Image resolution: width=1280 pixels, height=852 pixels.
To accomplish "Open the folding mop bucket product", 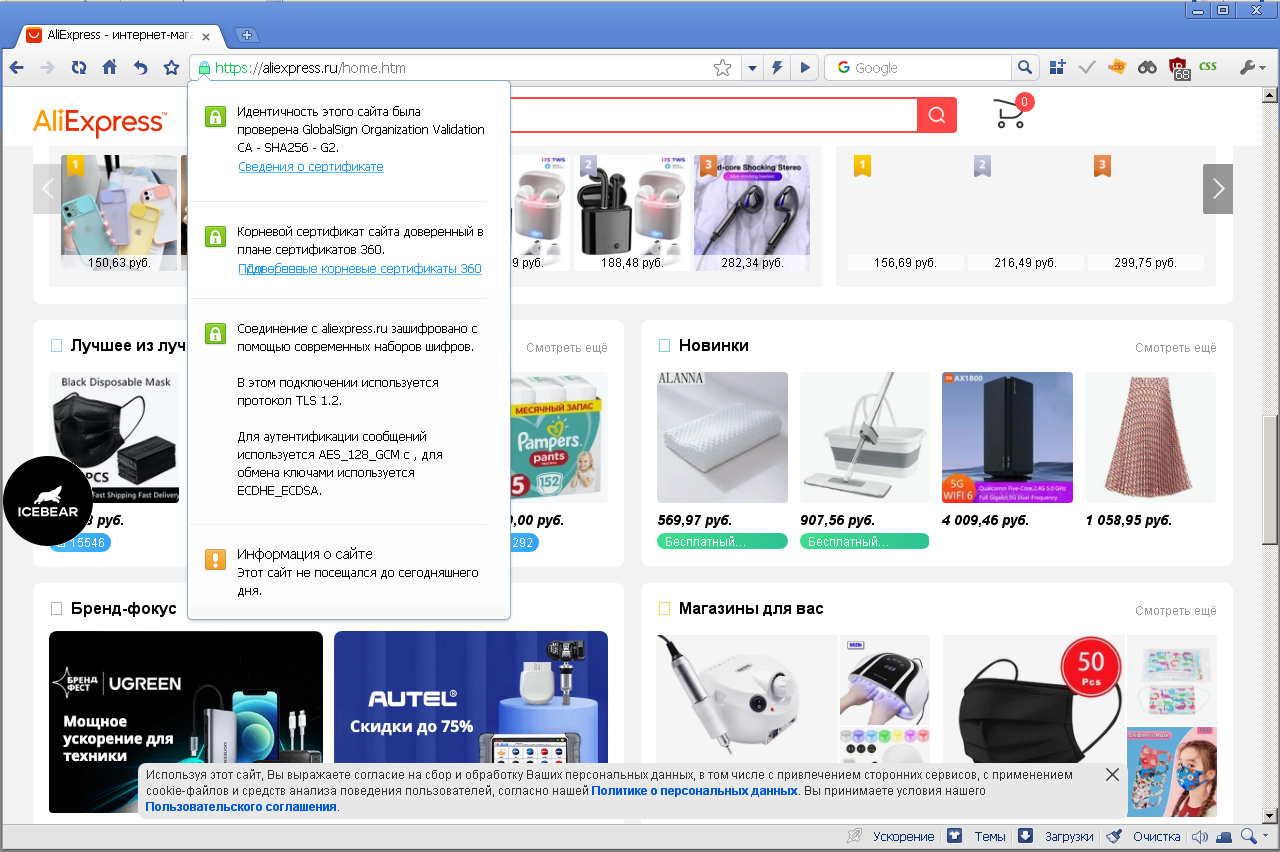I will point(864,437).
